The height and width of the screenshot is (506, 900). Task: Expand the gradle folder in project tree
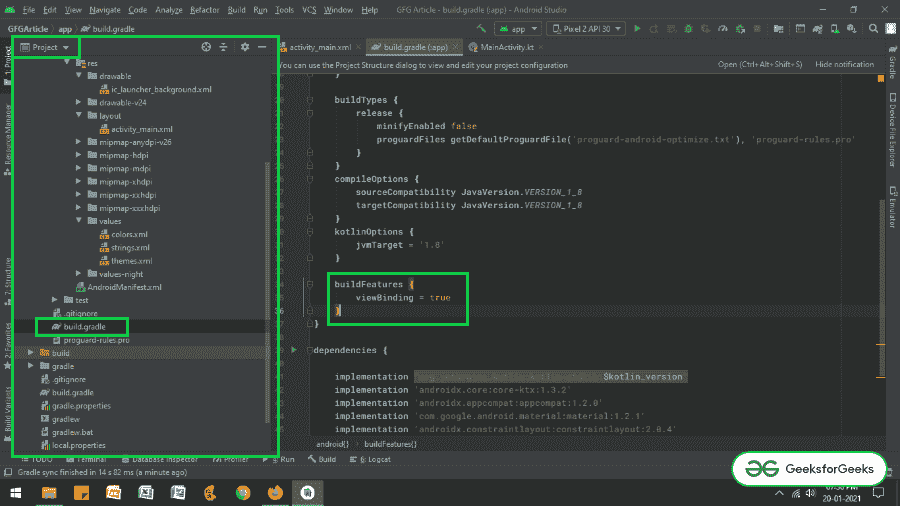point(31,366)
